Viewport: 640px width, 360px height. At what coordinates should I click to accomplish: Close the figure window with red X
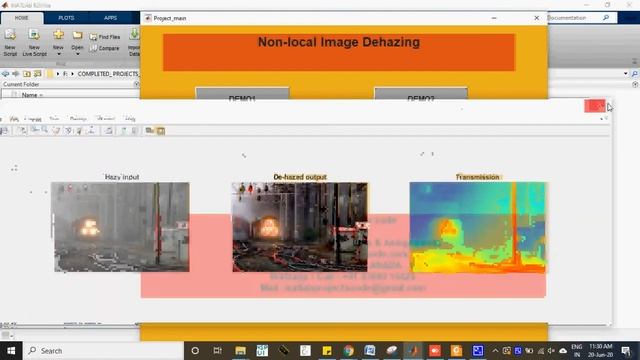tap(595, 106)
